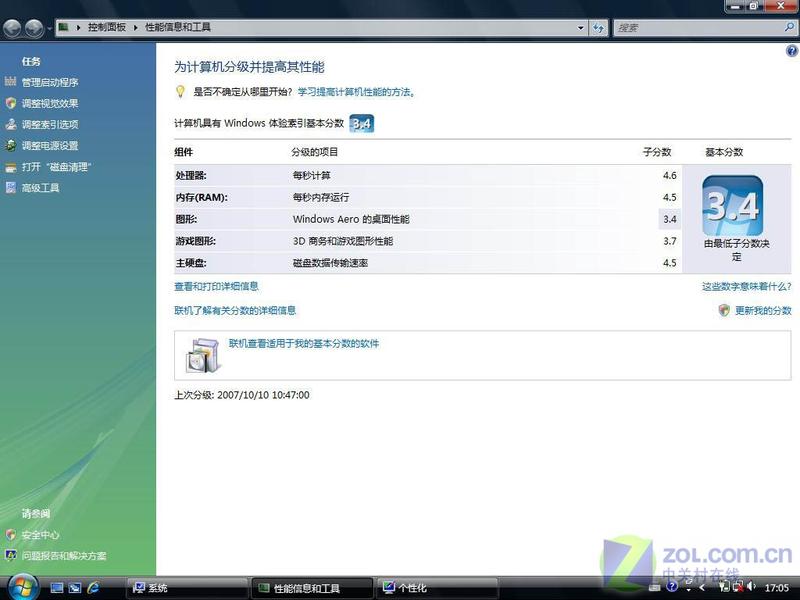The width and height of the screenshot is (800, 600).
Task: Click 上次分级 date text
Action: (x=242, y=395)
